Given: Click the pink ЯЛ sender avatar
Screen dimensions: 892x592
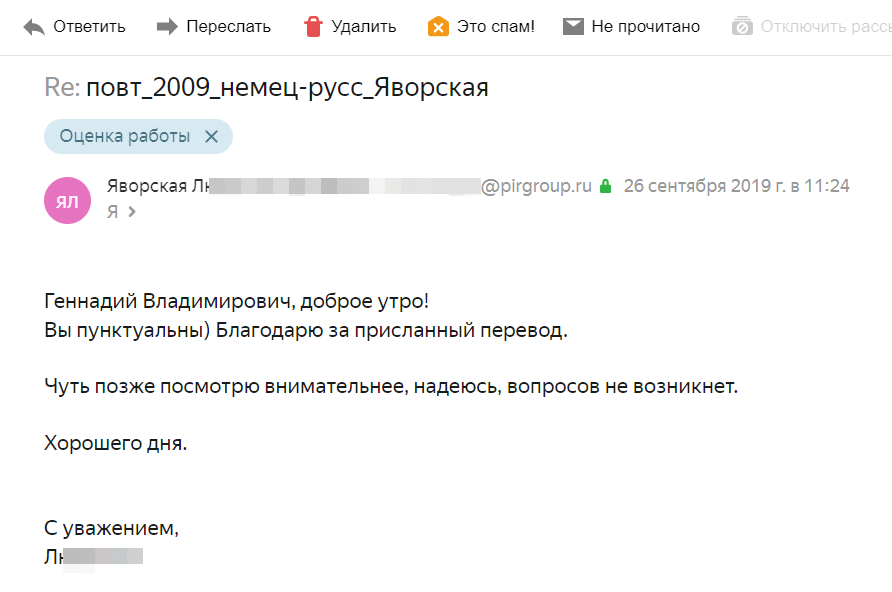Looking at the screenshot, I should [67, 200].
